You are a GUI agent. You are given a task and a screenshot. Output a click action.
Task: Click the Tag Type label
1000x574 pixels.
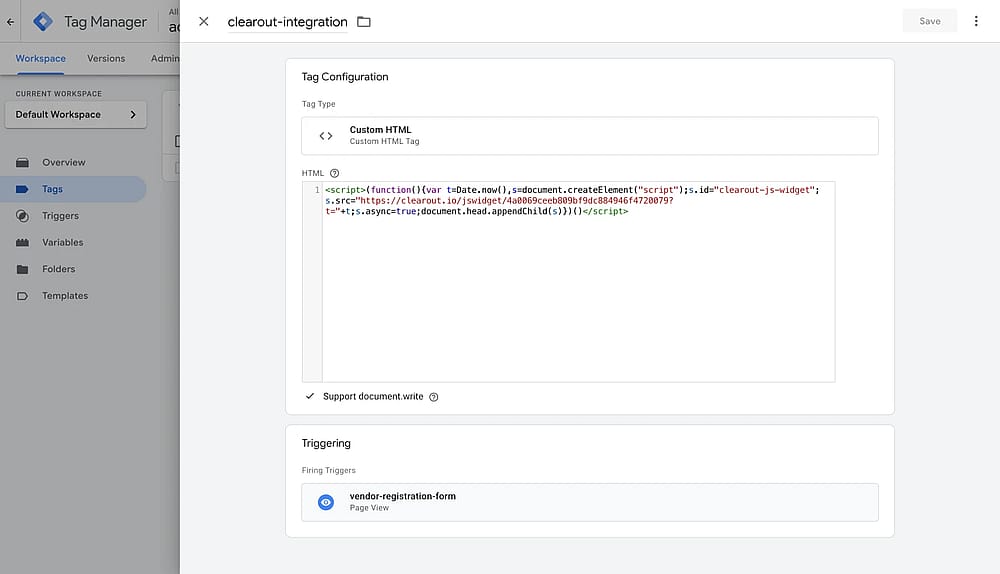tap(318, 104)
